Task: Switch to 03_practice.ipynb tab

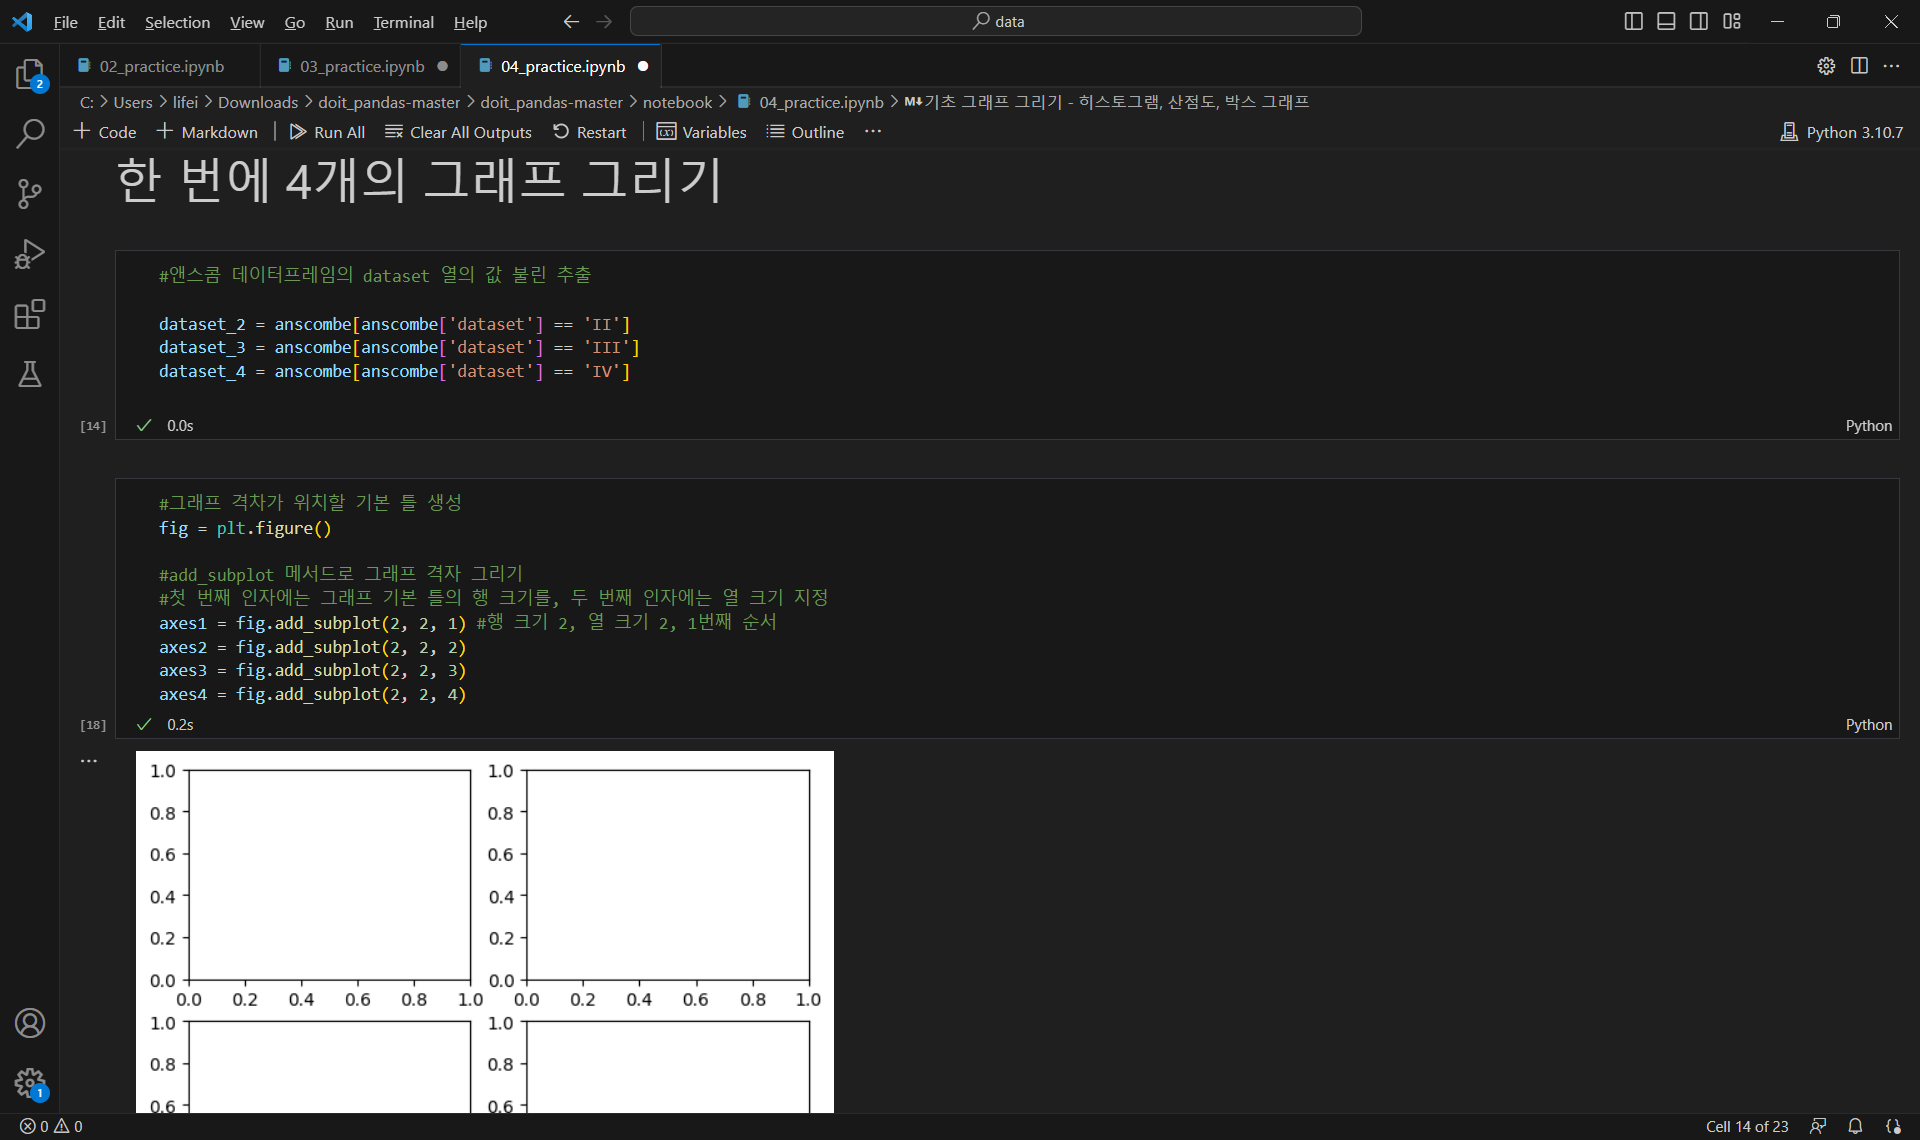Action: [362, 66]
